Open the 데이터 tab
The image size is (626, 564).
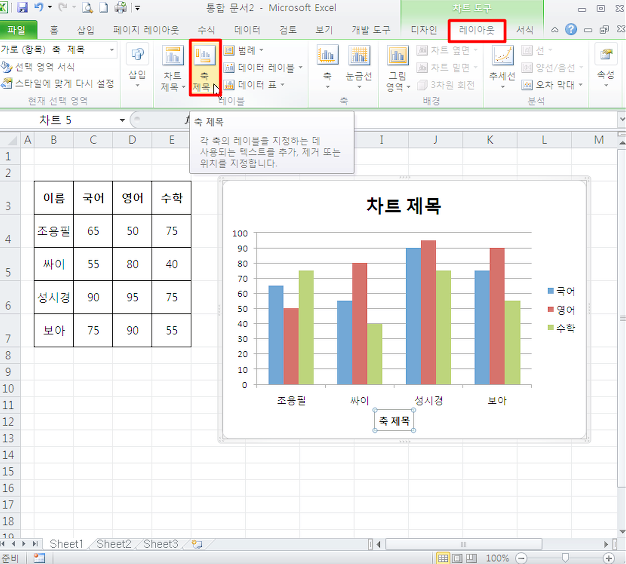point(247,30)
